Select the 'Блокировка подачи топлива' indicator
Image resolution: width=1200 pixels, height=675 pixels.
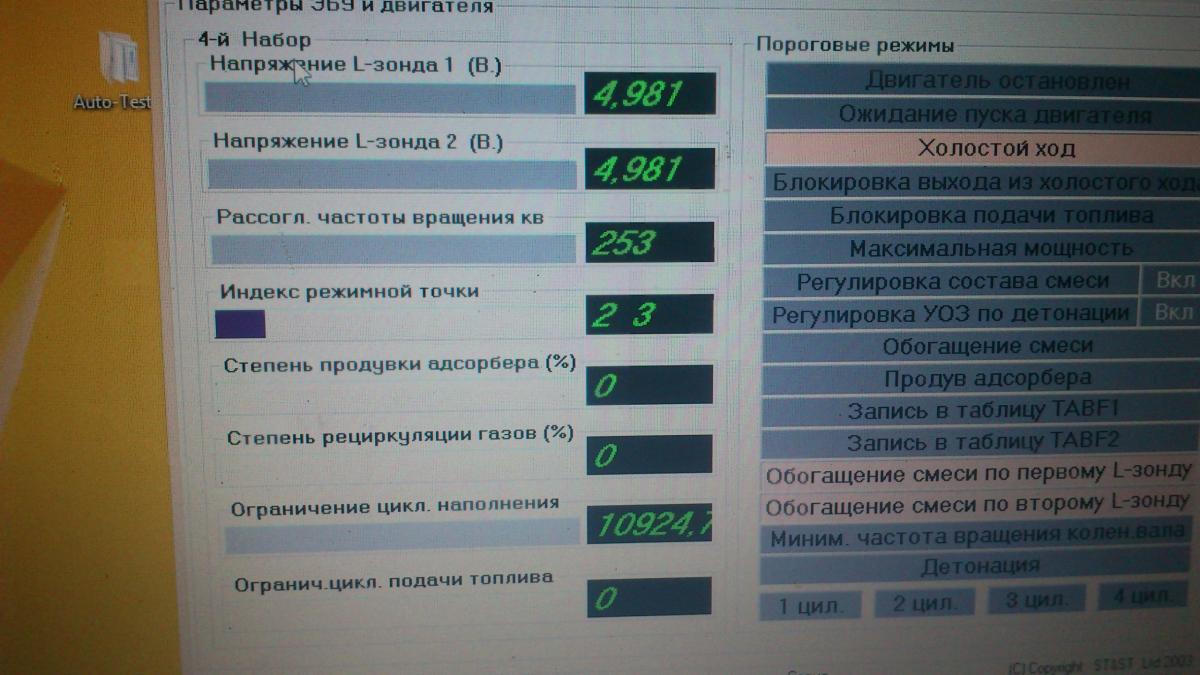pos(983,215)
